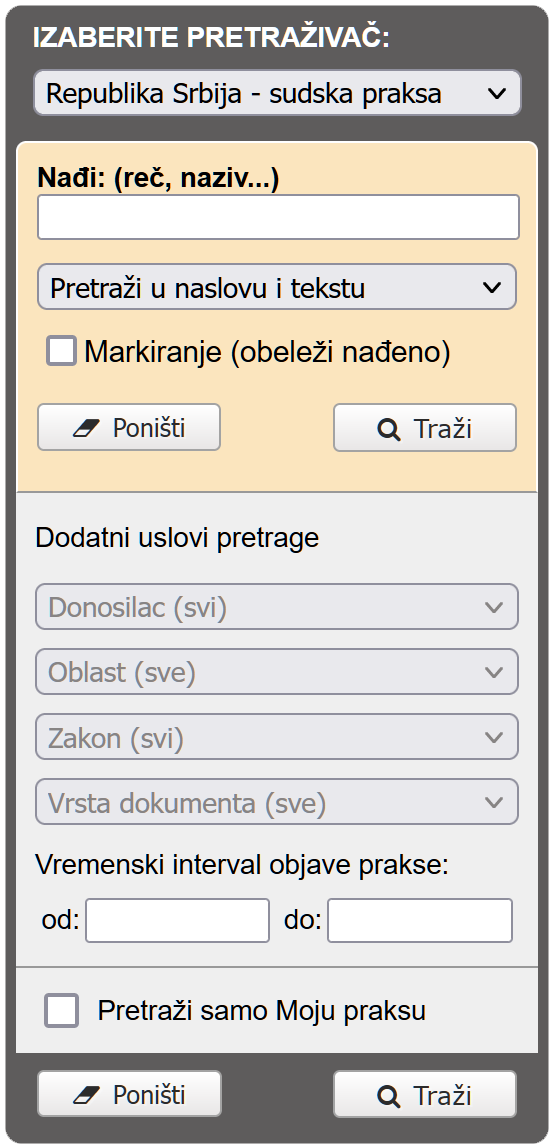
Task: Enable the Markiranje (obeleži nađeno) checkbox
Action: 61,350
